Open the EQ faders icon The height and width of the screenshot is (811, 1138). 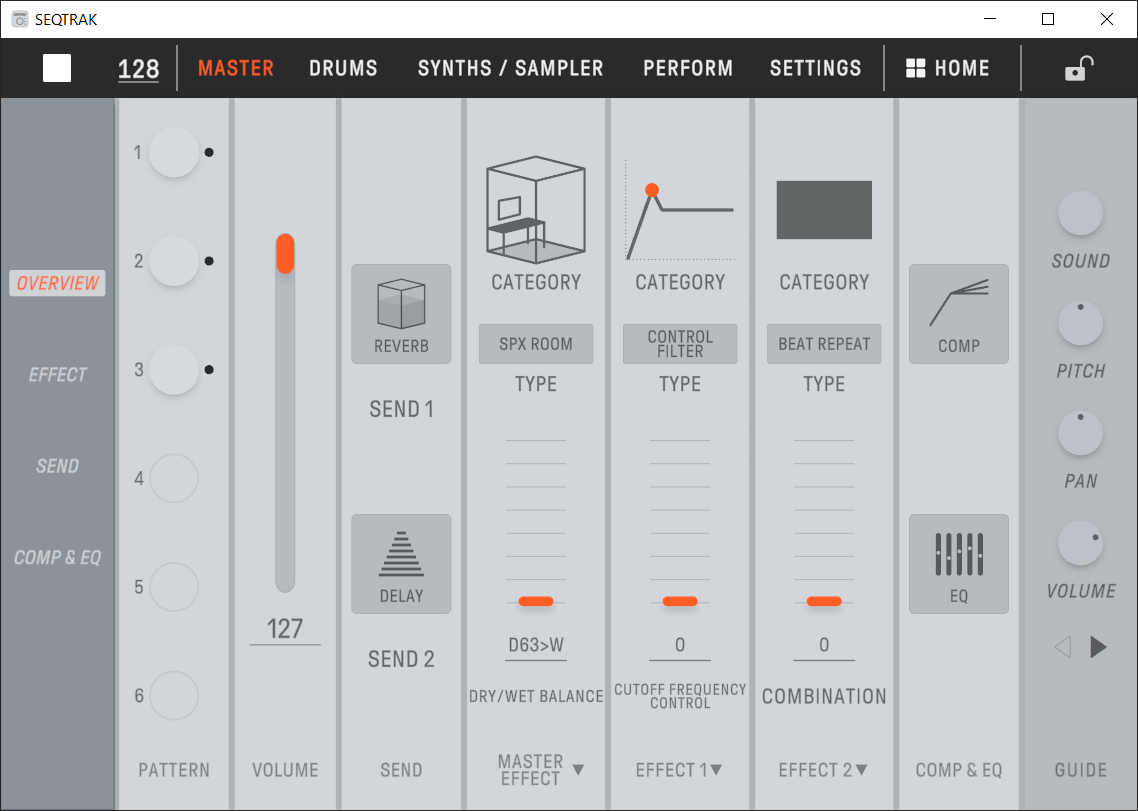tap(959, 564)
